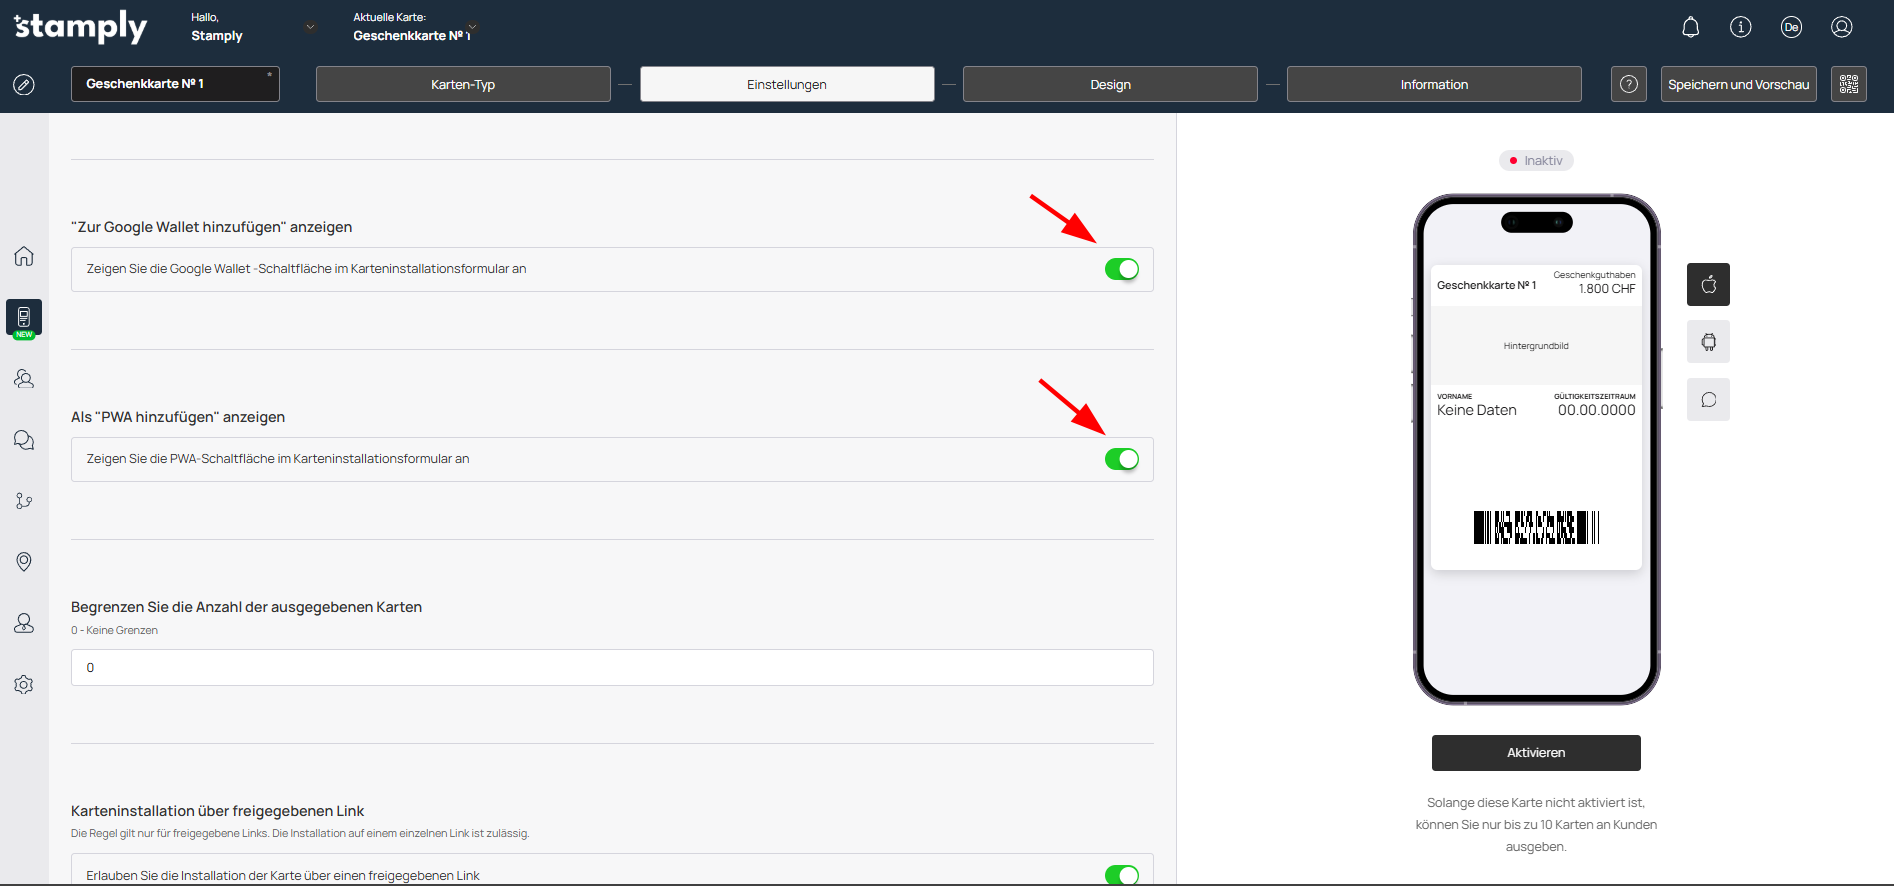Switch preview to Android device icon
The width and height of the screenshot is (1894, 886).
[1708, 342]
